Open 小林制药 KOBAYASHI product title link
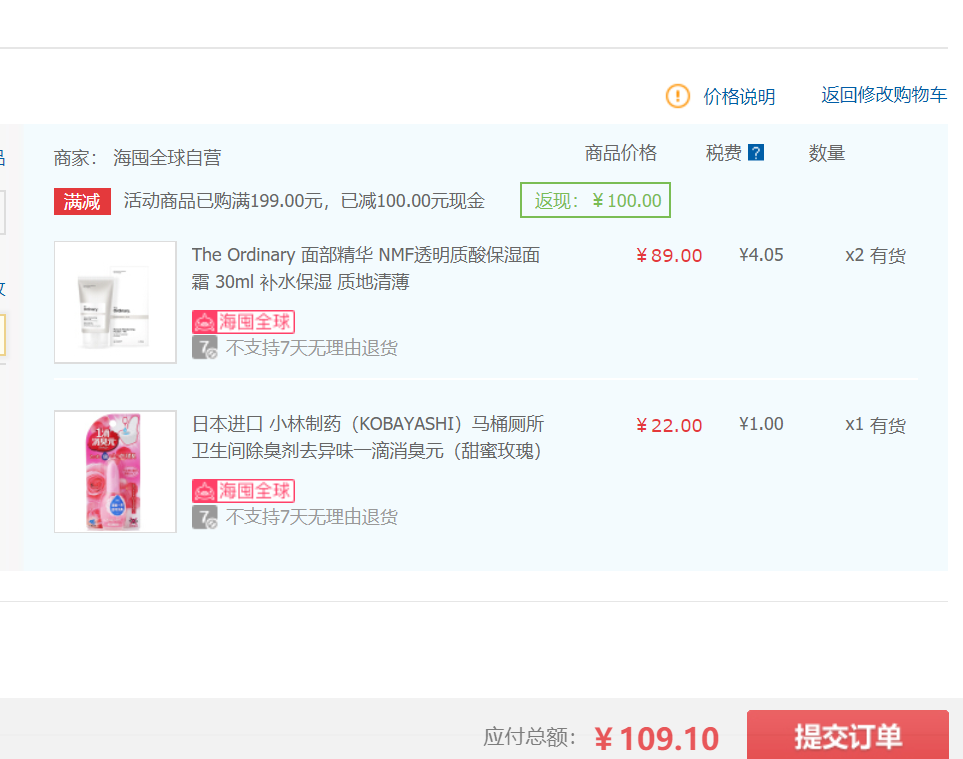 click(x=368, y=437)
